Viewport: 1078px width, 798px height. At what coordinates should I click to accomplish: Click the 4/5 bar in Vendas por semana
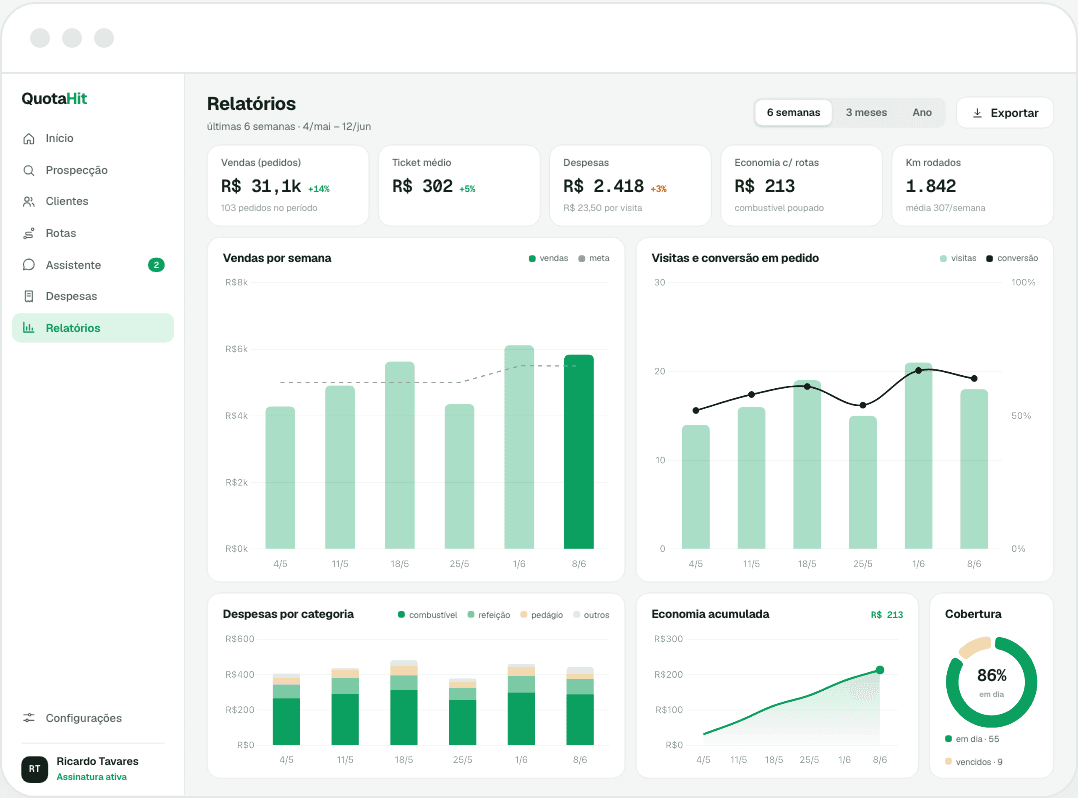(280, 478)
